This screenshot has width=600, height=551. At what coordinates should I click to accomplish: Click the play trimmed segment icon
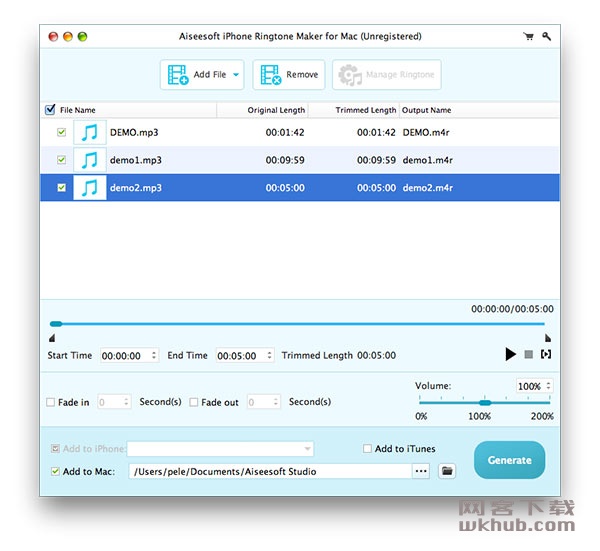point(546,354)
